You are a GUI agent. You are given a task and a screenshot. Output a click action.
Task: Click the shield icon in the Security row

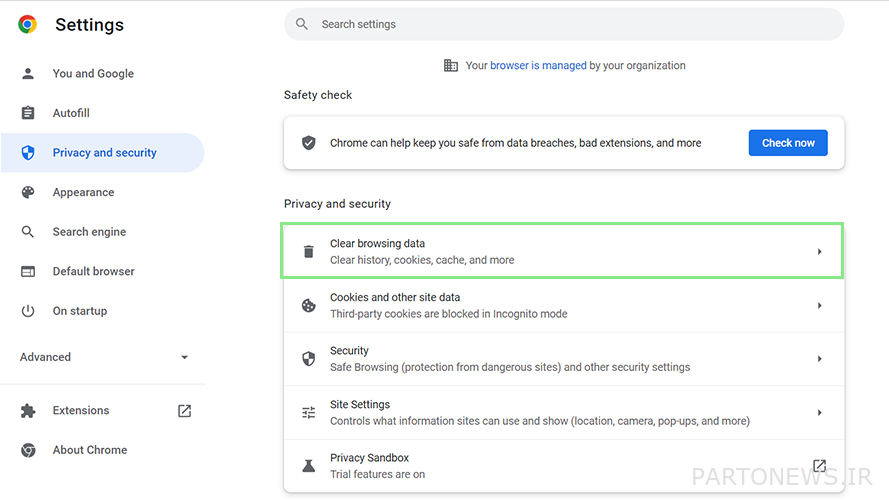308,359
